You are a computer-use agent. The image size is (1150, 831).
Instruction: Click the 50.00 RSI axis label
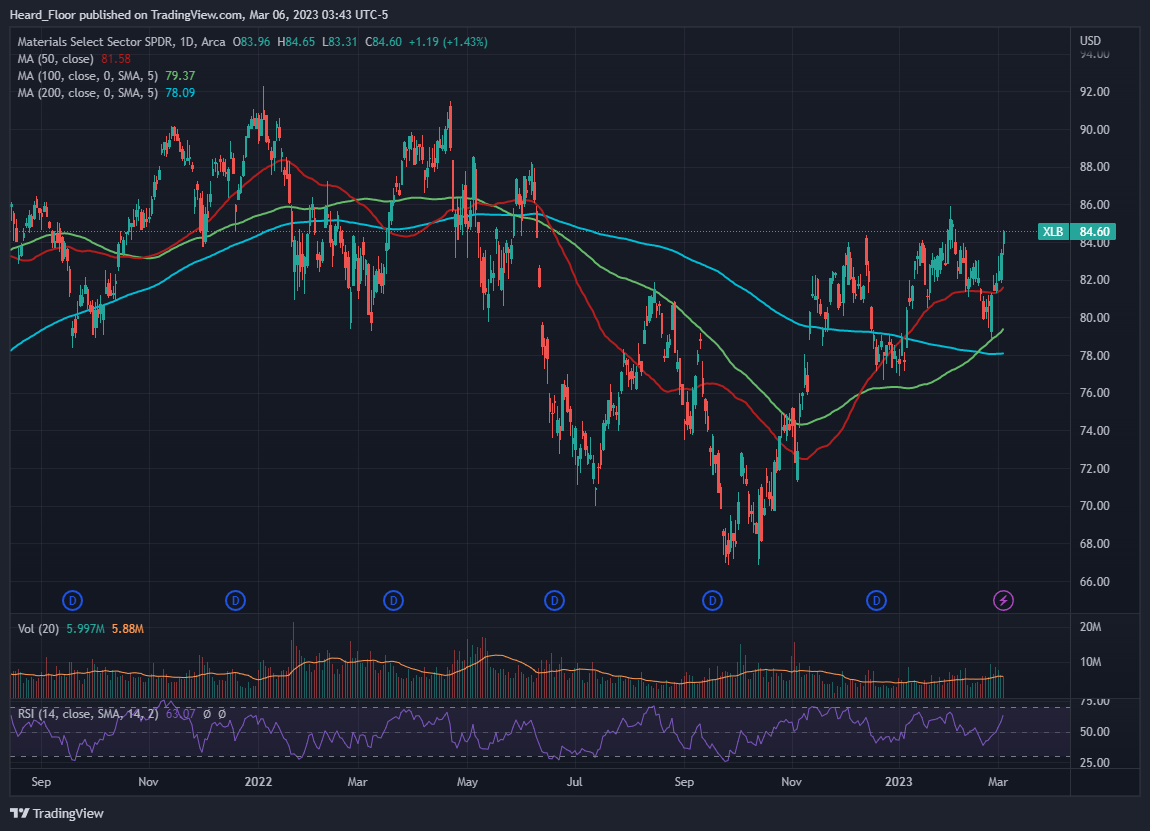1094,731
